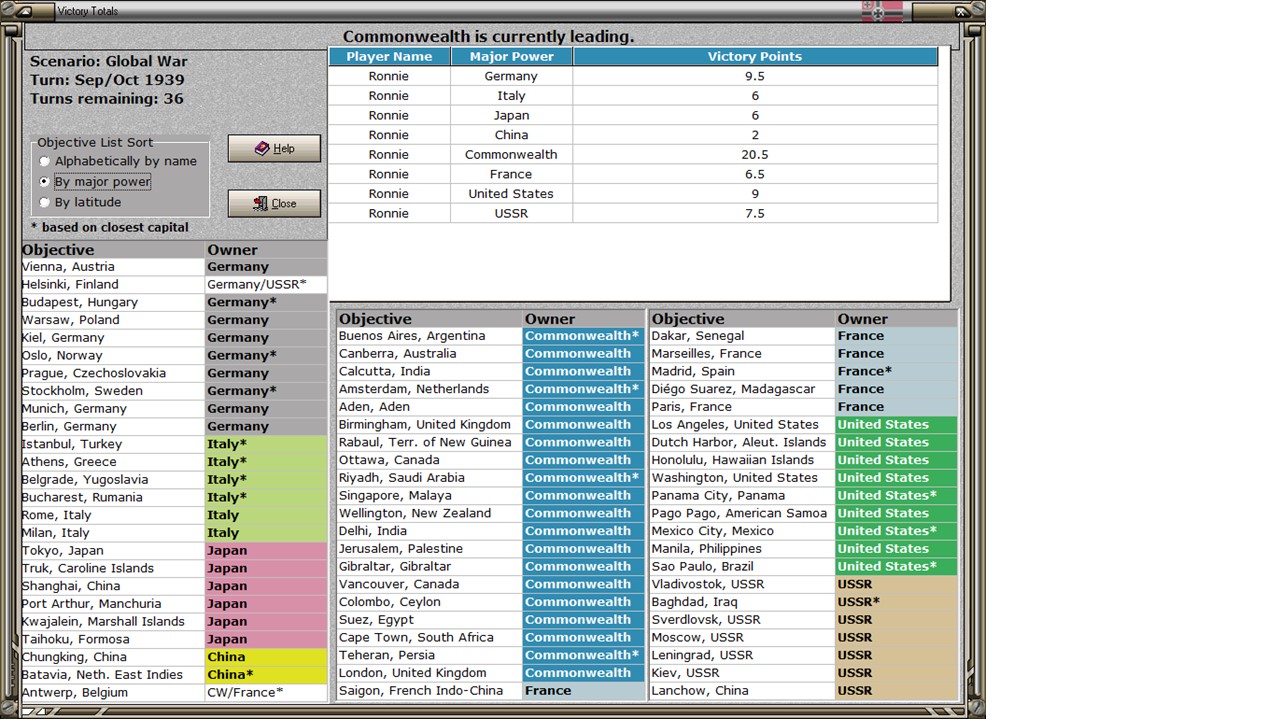This screenshot has height=720, width=1280.
Task: Click the United States major power cell
Action: coord(511,193)
